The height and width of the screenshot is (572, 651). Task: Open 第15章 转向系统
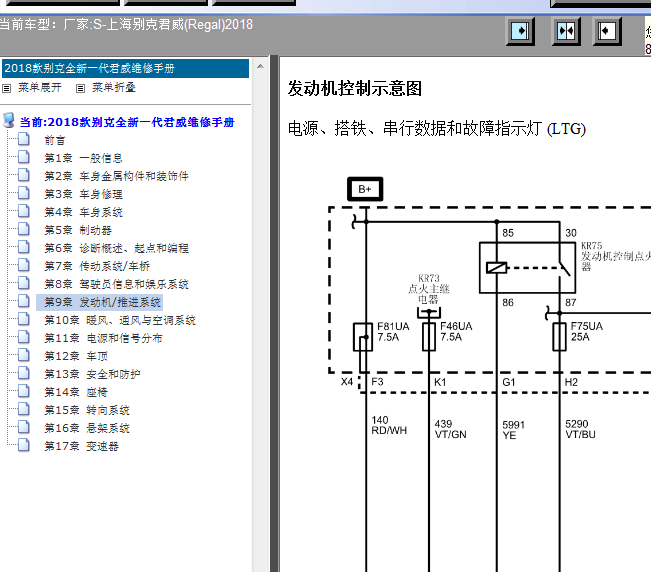point(87,410)
